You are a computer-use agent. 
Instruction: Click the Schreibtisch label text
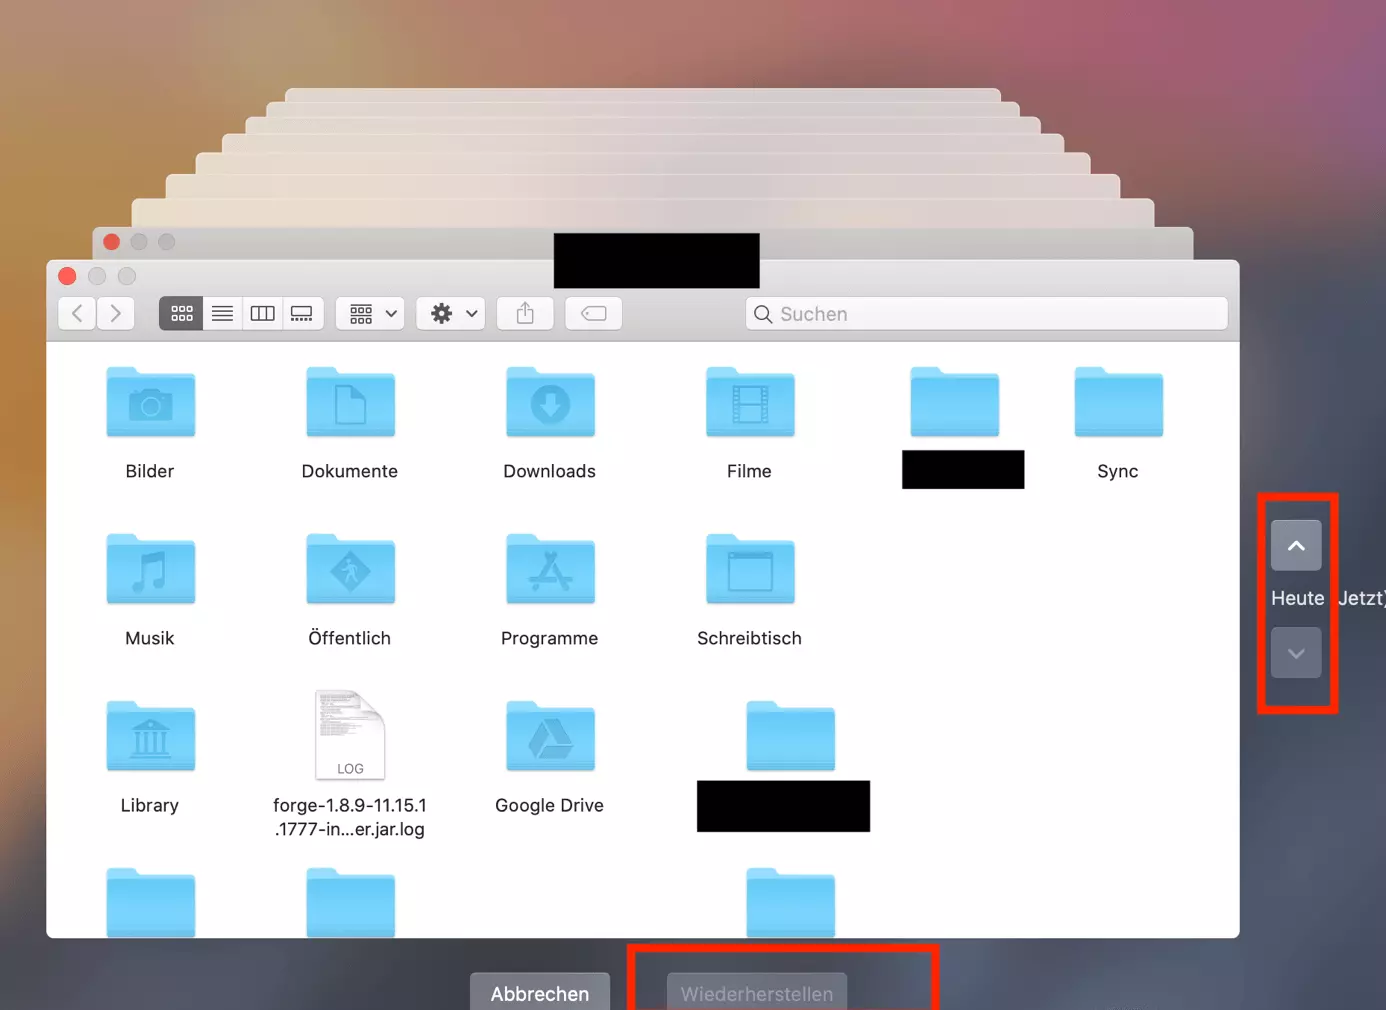[749, 638]
